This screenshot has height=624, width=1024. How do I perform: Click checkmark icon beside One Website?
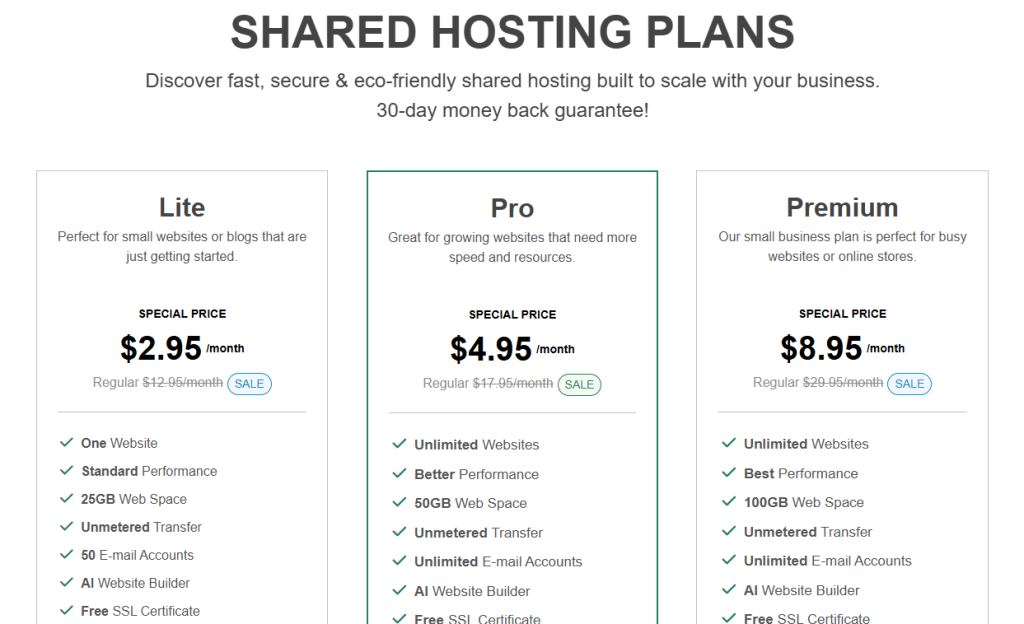click(x=67, y=443)
